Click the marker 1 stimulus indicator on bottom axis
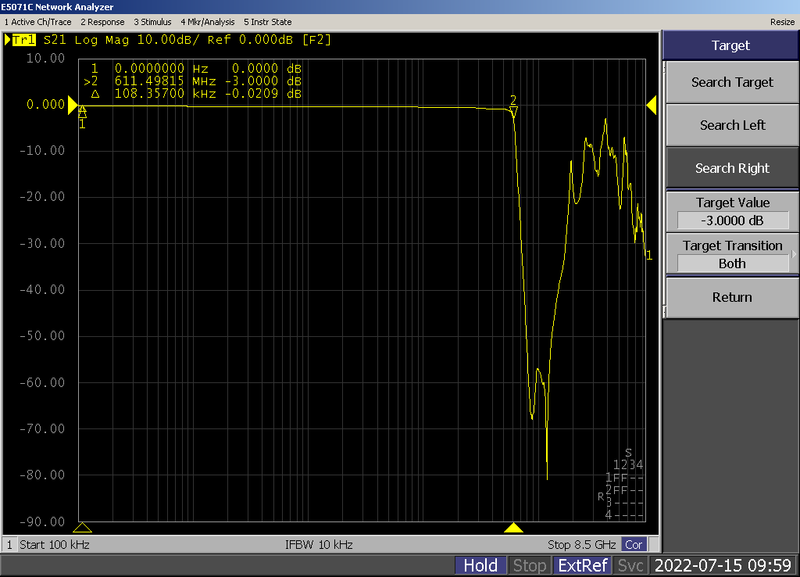This screenshot has width=800, height=577. [82, 528]
